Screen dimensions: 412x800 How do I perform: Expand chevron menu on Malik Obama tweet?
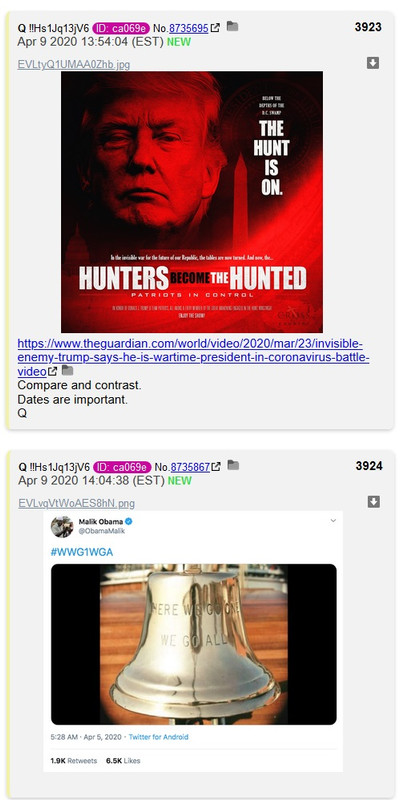tap(333, 521)
